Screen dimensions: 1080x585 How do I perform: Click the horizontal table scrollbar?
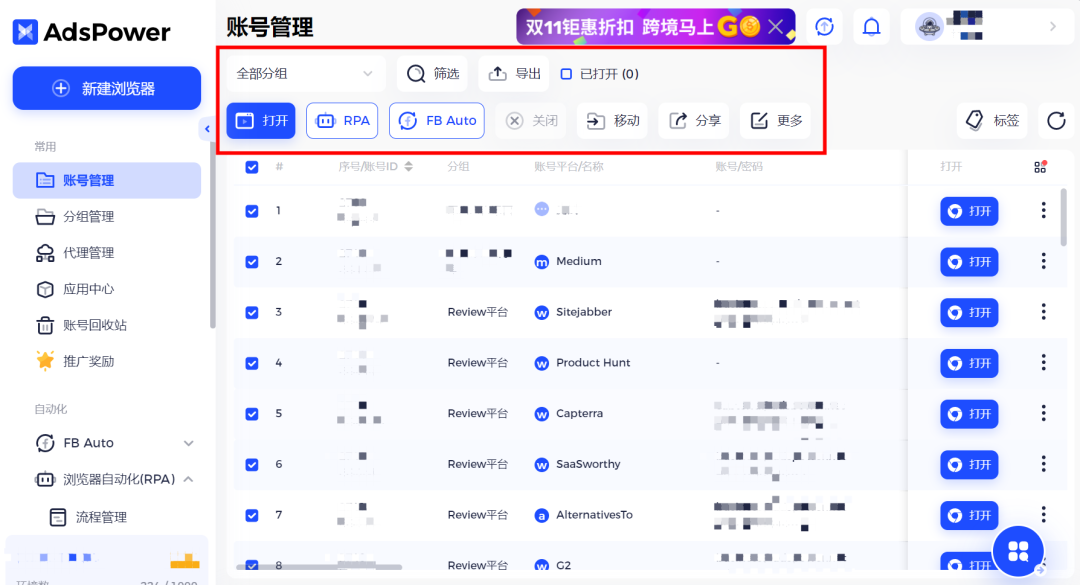pos(319,567)
